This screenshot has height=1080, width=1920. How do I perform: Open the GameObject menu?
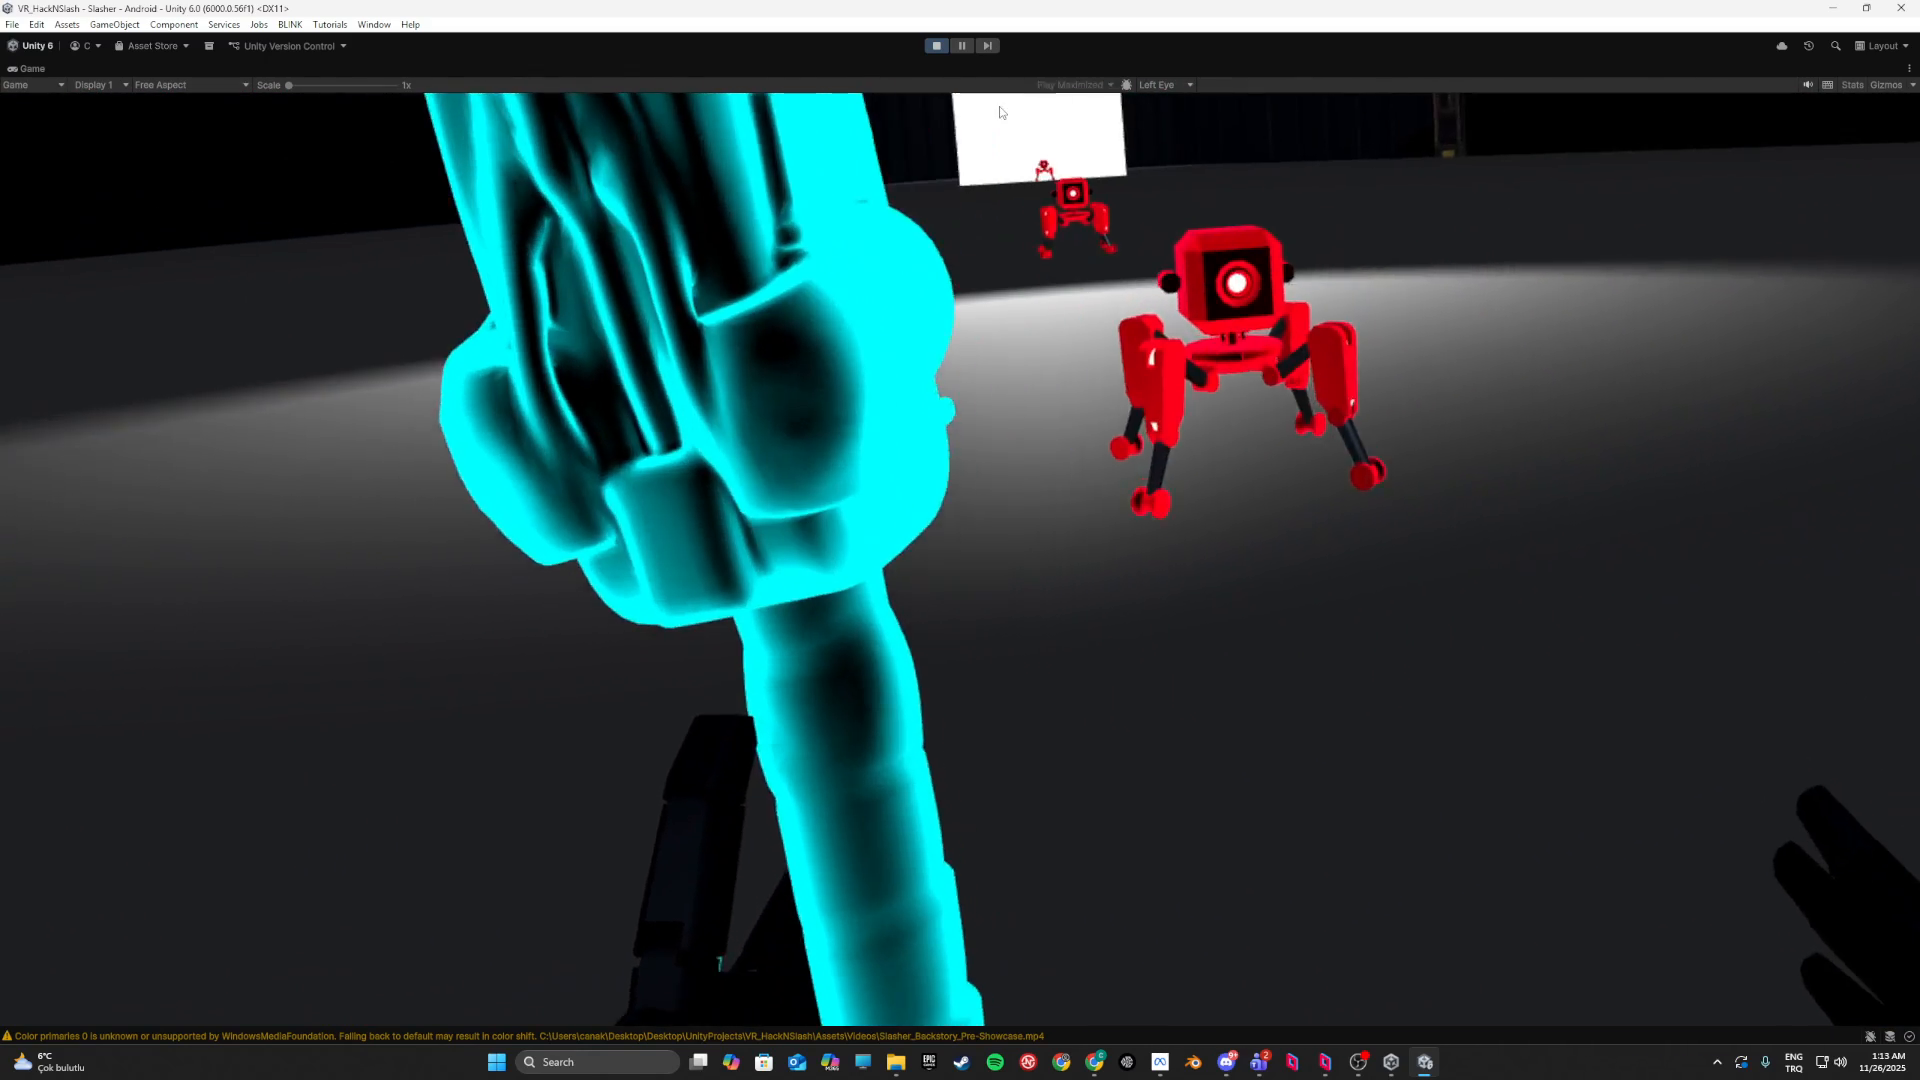(114, 24)
